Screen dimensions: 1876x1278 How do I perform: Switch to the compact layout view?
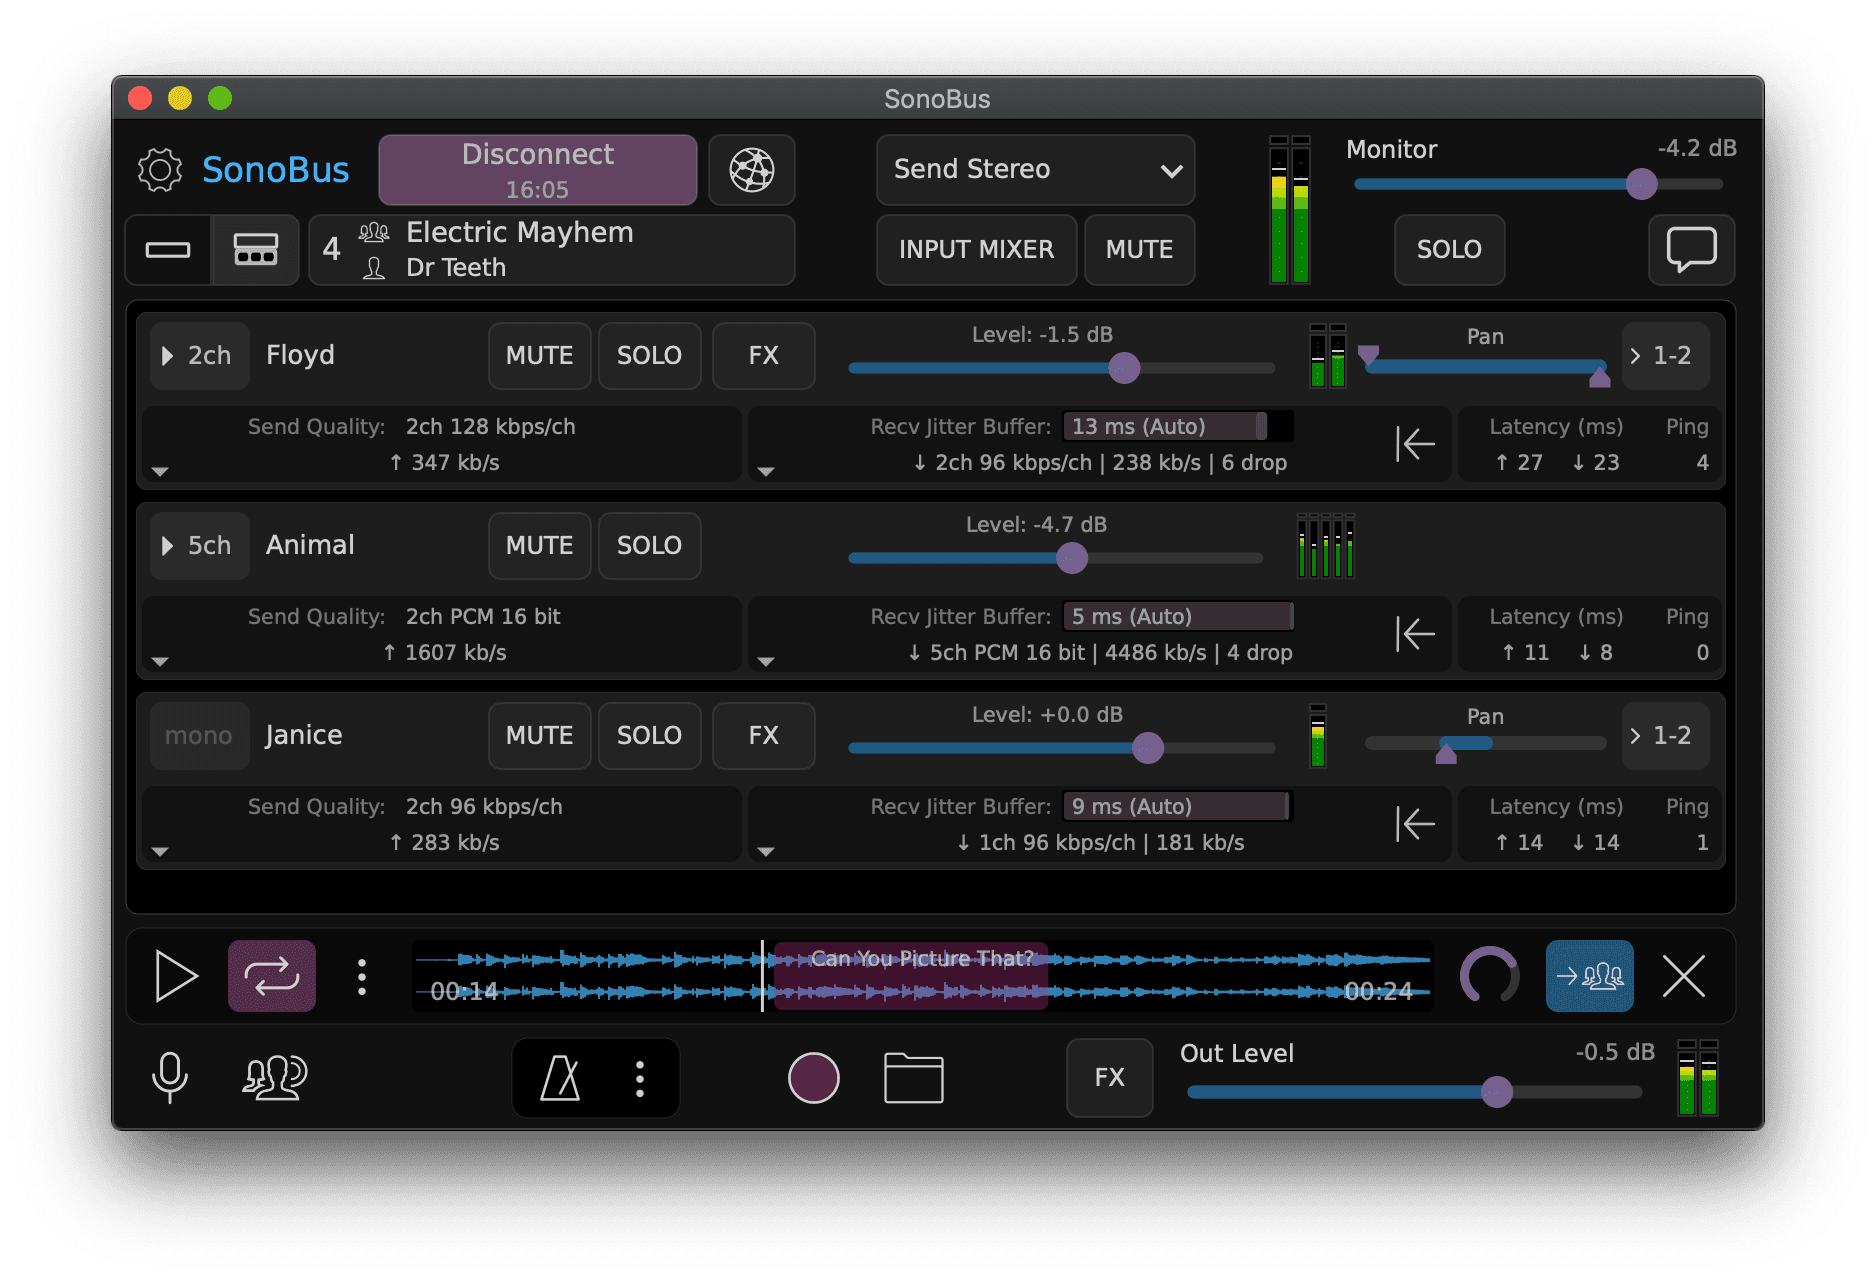(167, 250)
